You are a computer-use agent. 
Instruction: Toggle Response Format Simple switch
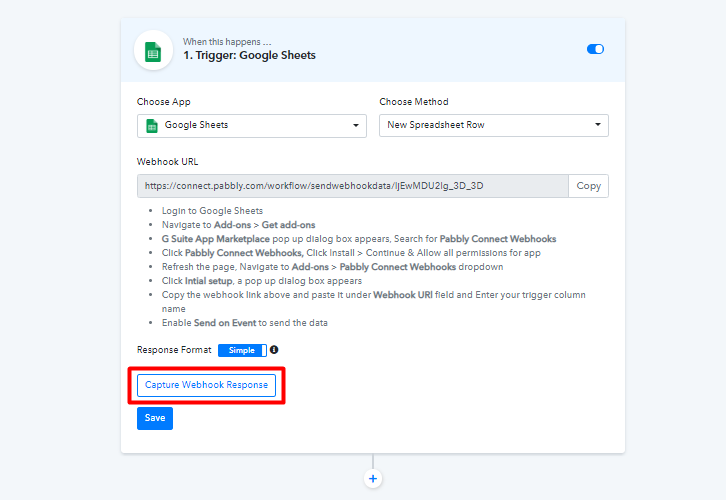coord(243,350)
